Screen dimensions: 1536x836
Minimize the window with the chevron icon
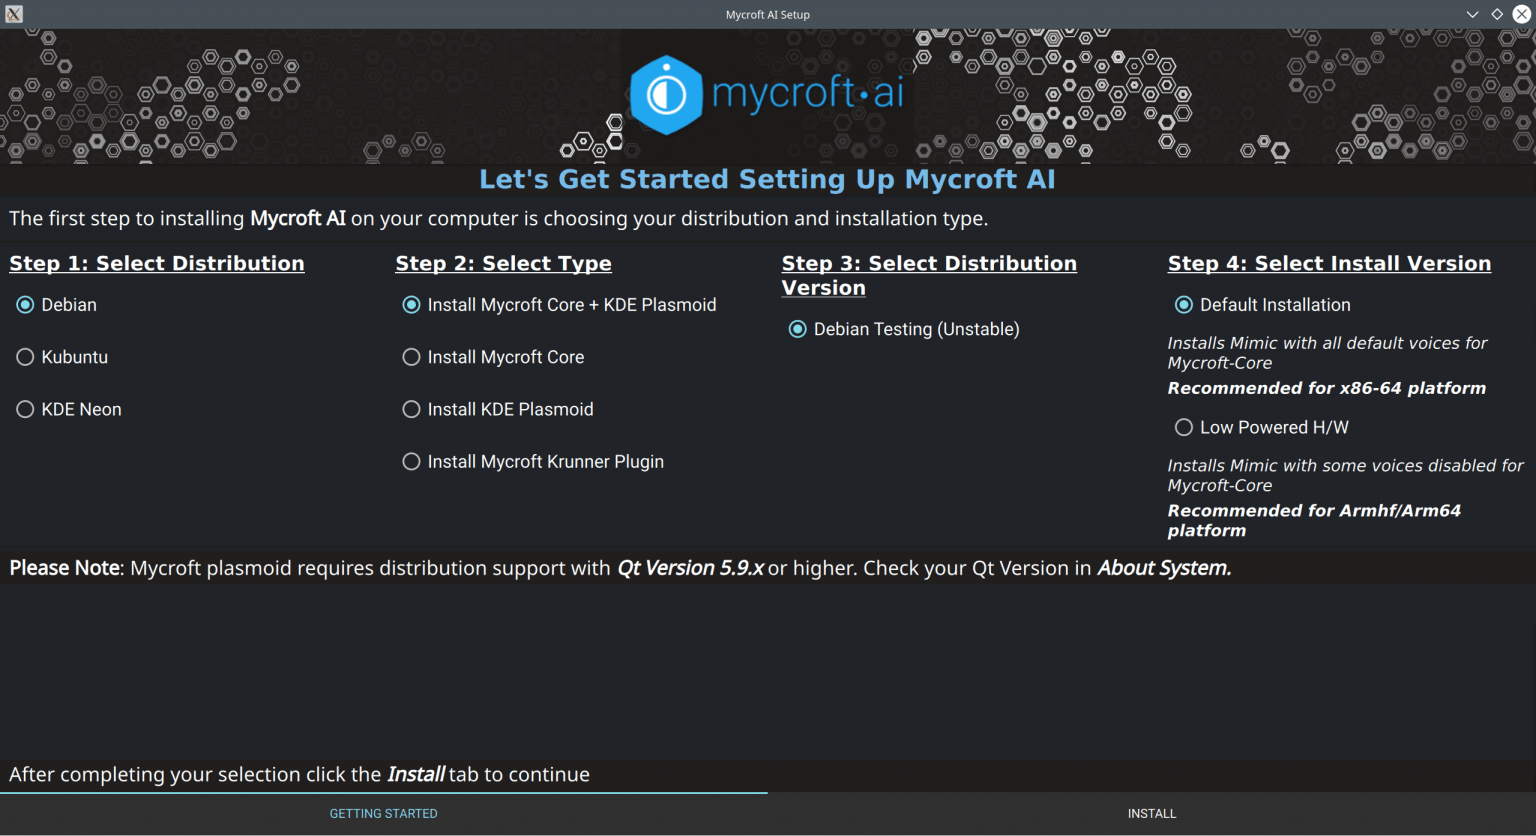pos(1471,14)
